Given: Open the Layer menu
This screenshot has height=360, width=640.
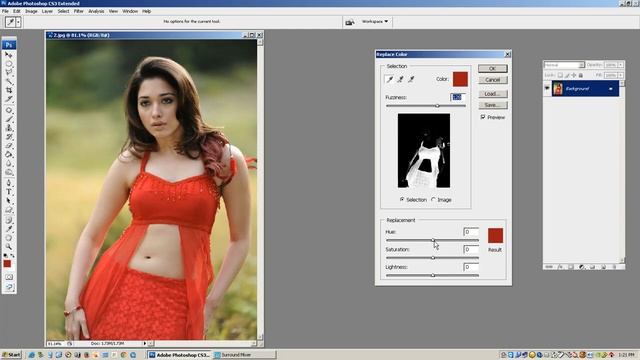Looking at the screenshot, I should [47, 11].
